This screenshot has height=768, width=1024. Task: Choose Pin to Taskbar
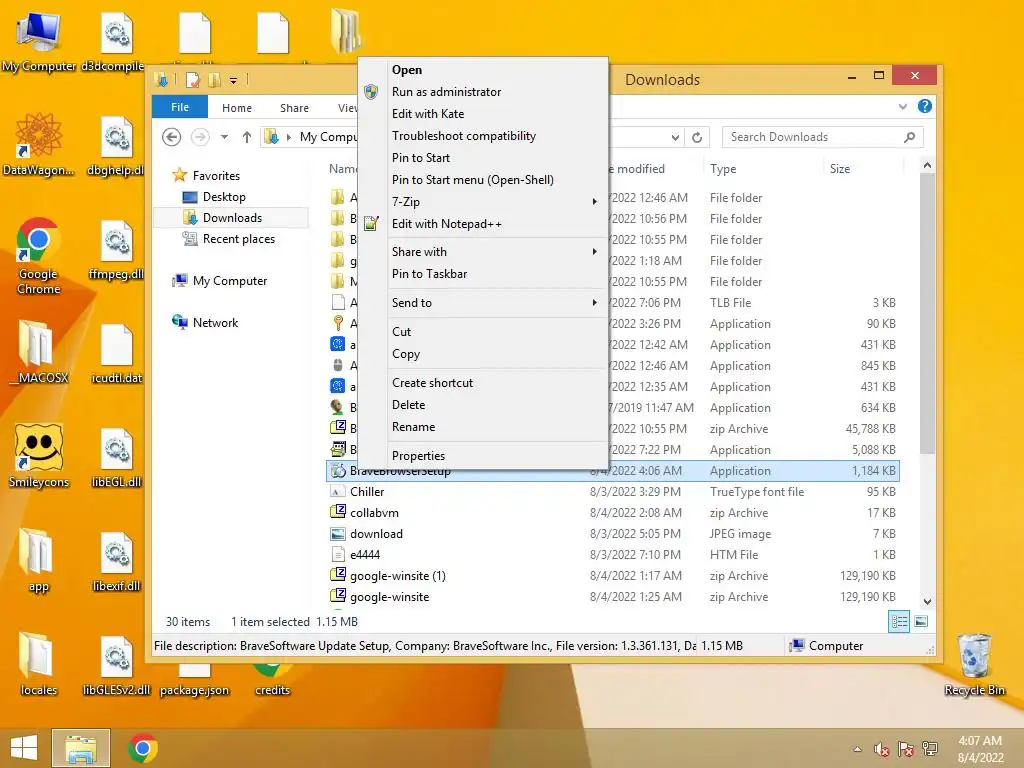483,274
